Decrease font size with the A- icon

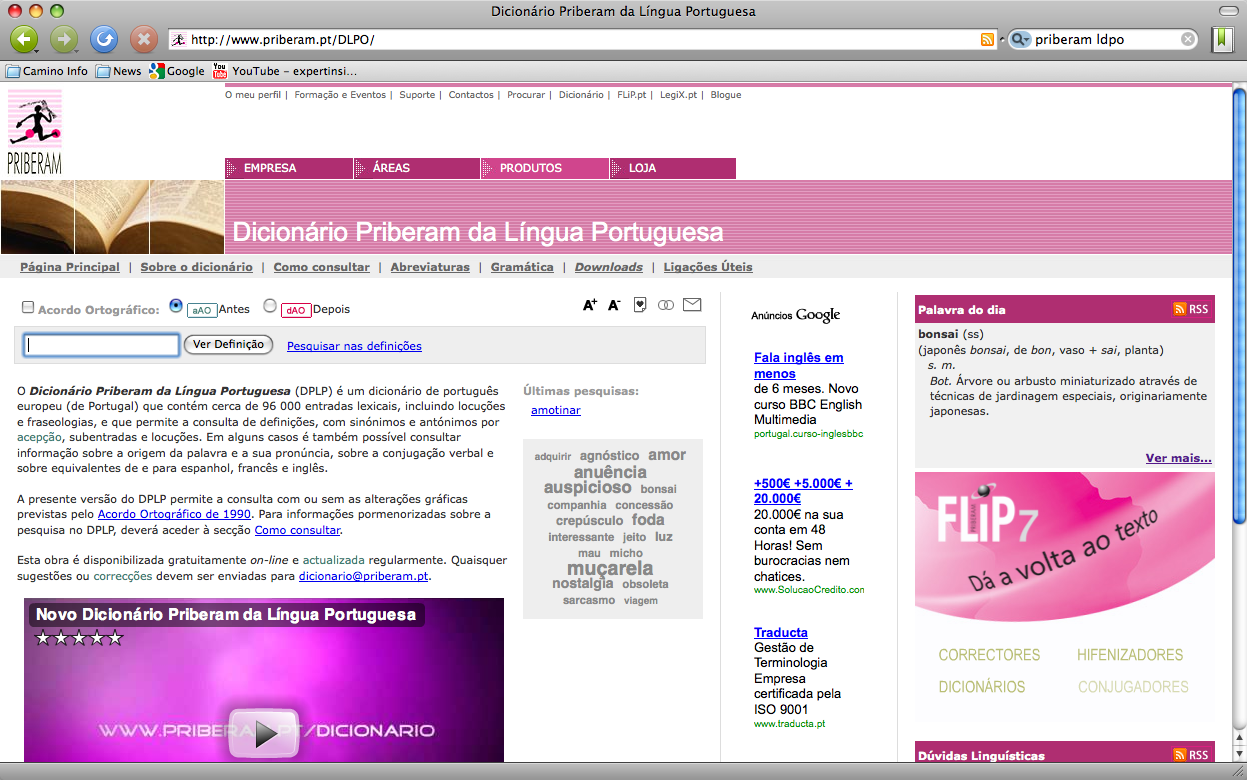coord(614,305)
